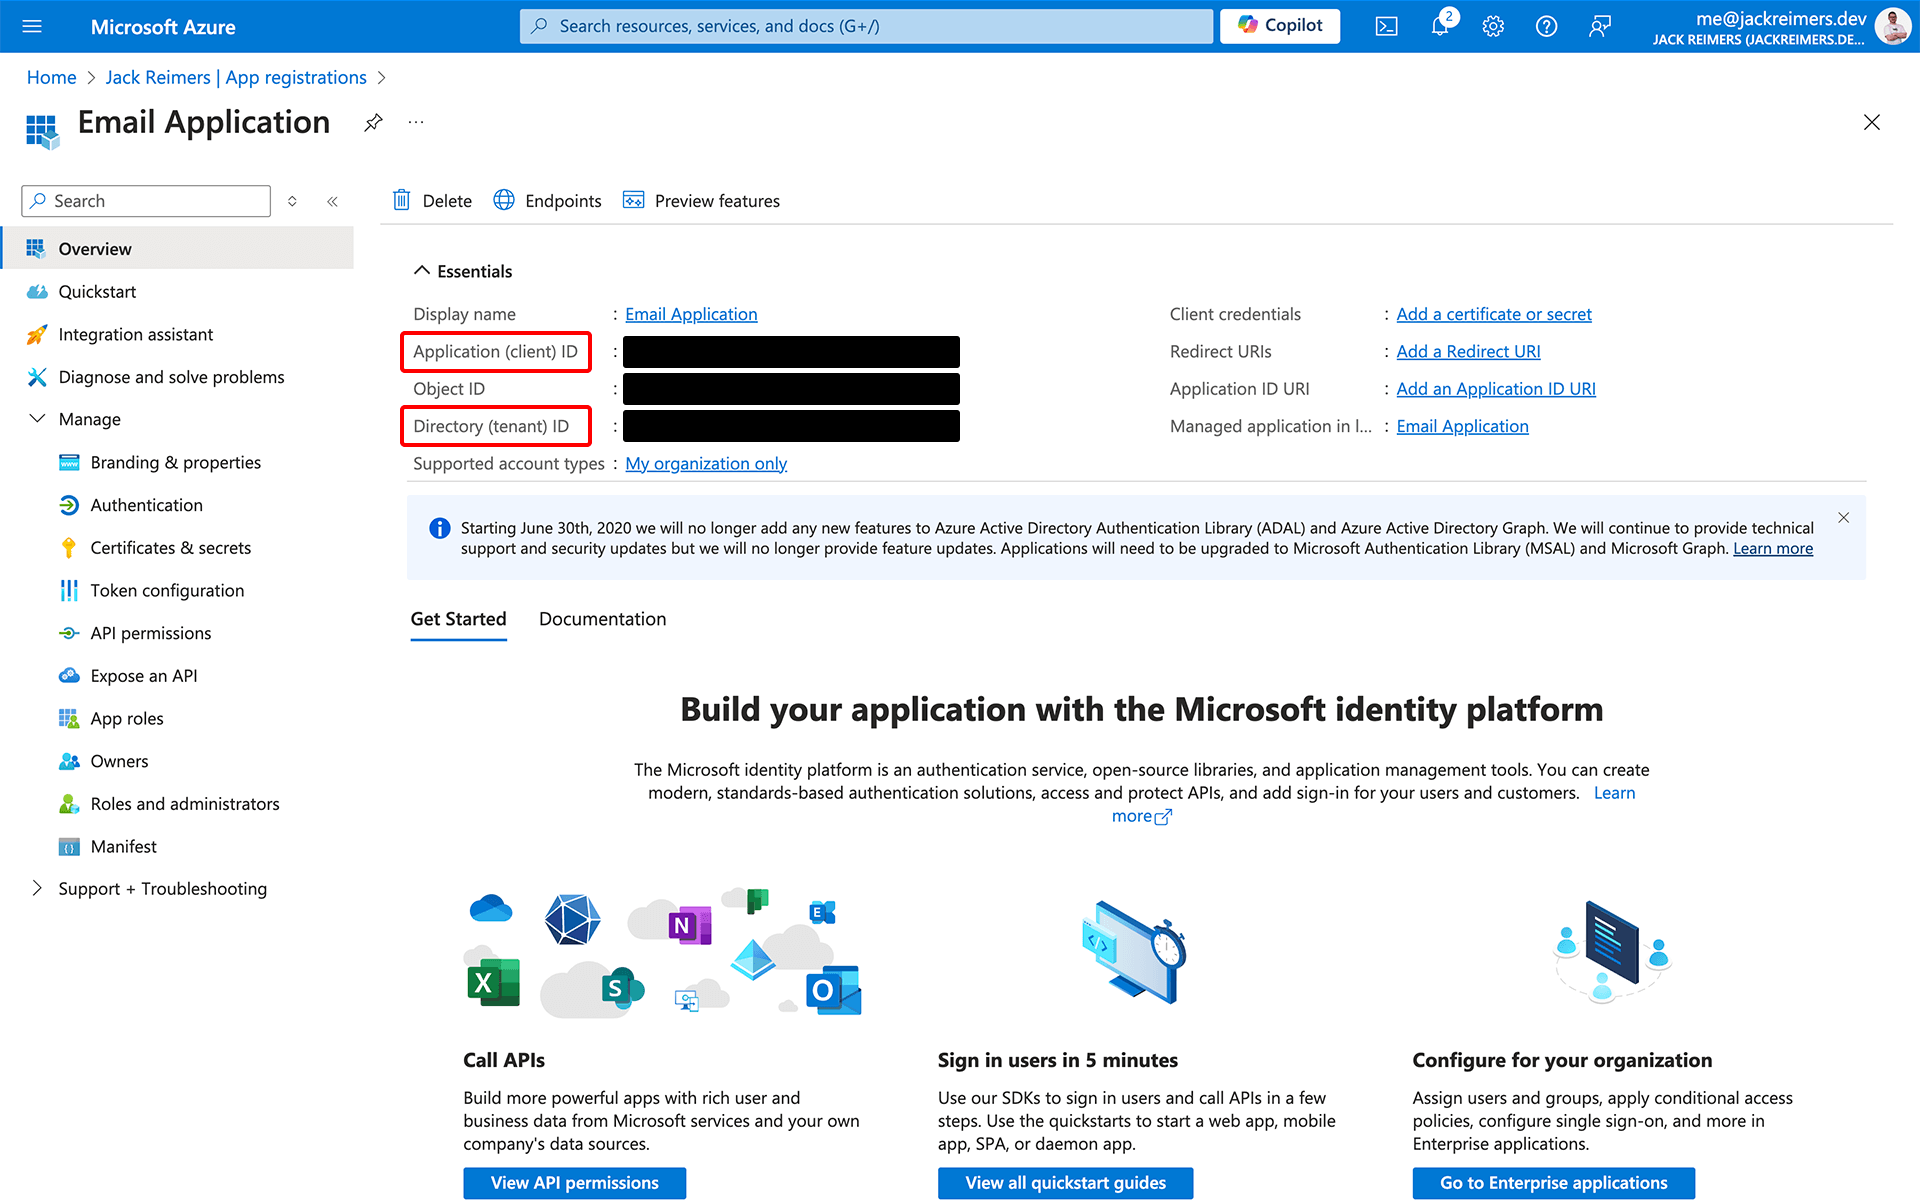Screen dimensions: 1920x1200
Task: Go to Home breadcrumb
Action: 51,78
